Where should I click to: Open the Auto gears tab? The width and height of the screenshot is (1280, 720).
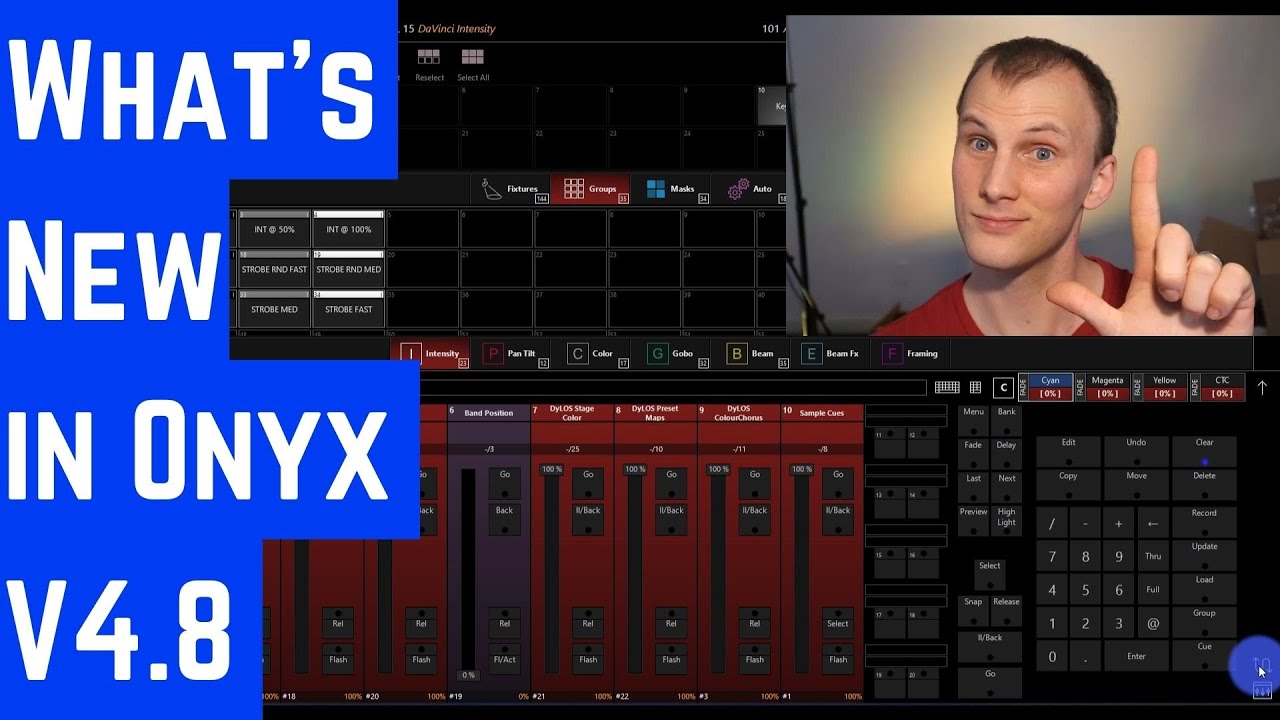(750, 188)
